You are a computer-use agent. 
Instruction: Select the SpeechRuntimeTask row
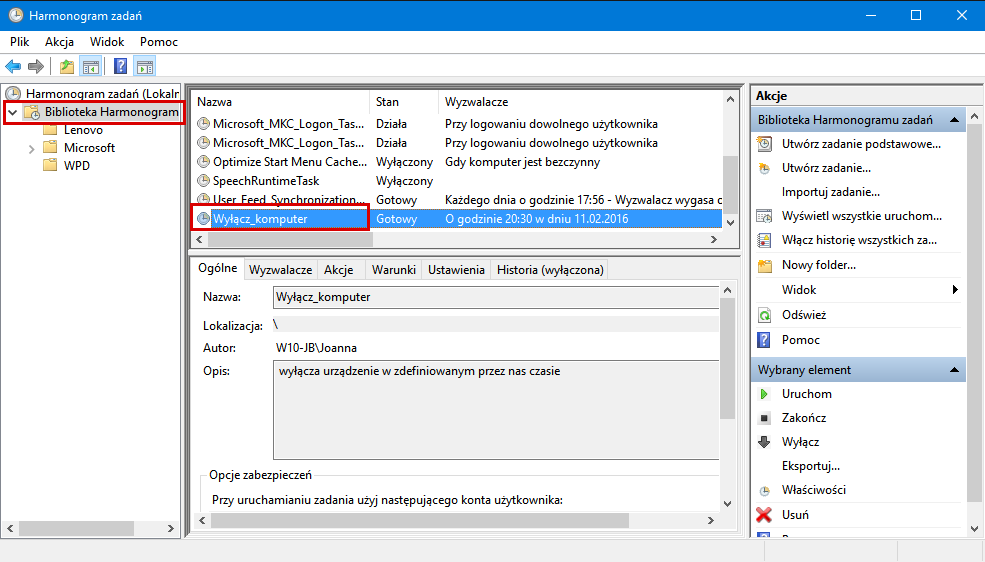[266, 181]
